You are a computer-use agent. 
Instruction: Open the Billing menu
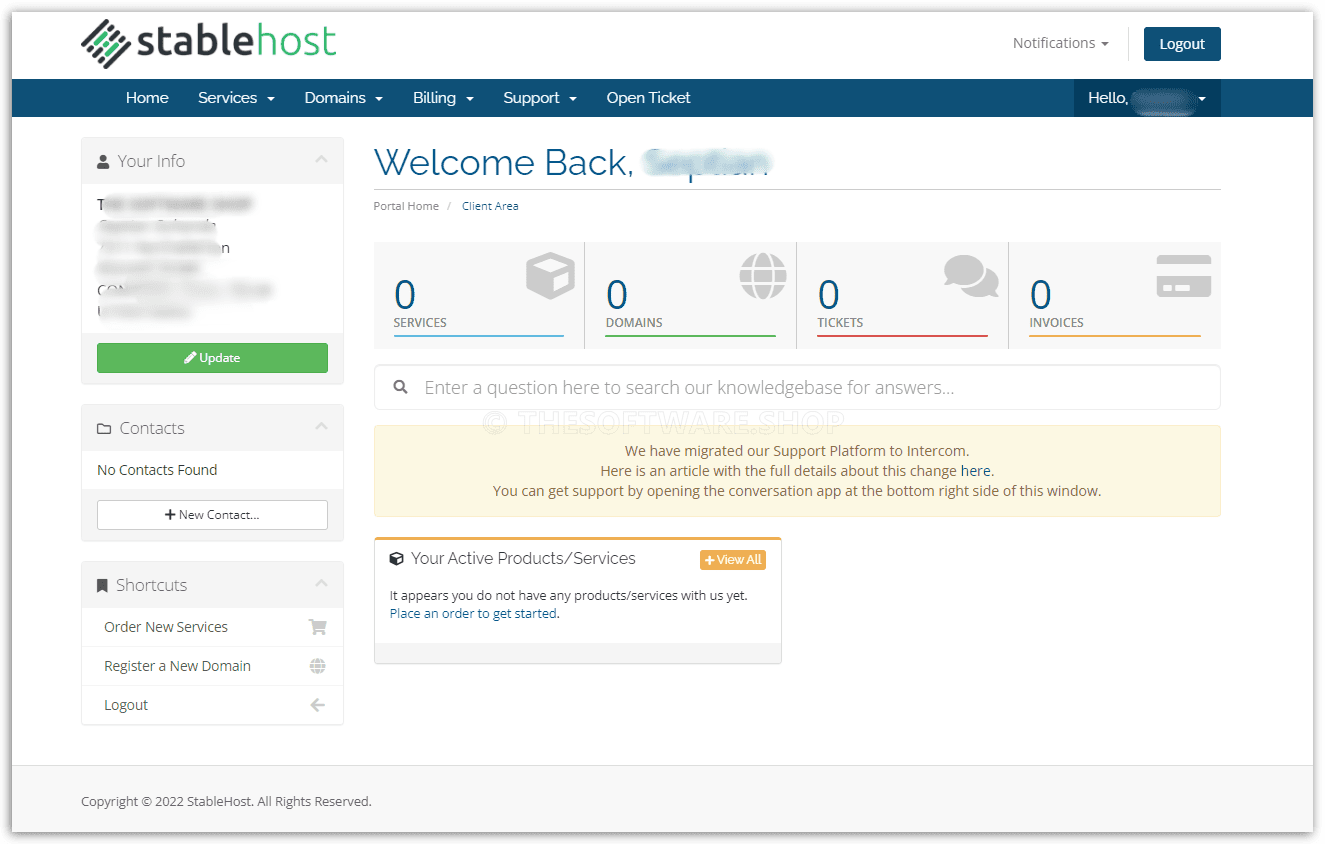pos(443,98)
